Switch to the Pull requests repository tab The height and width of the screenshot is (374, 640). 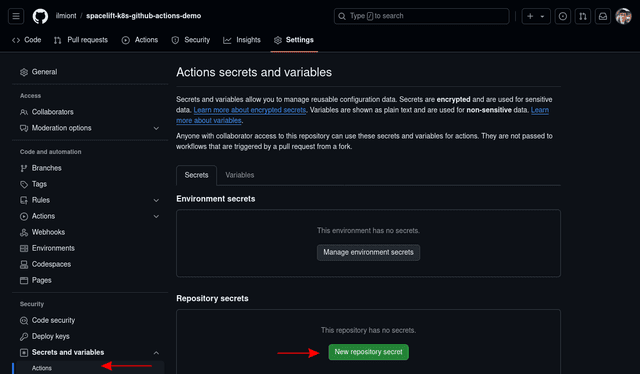pos(81,40)
